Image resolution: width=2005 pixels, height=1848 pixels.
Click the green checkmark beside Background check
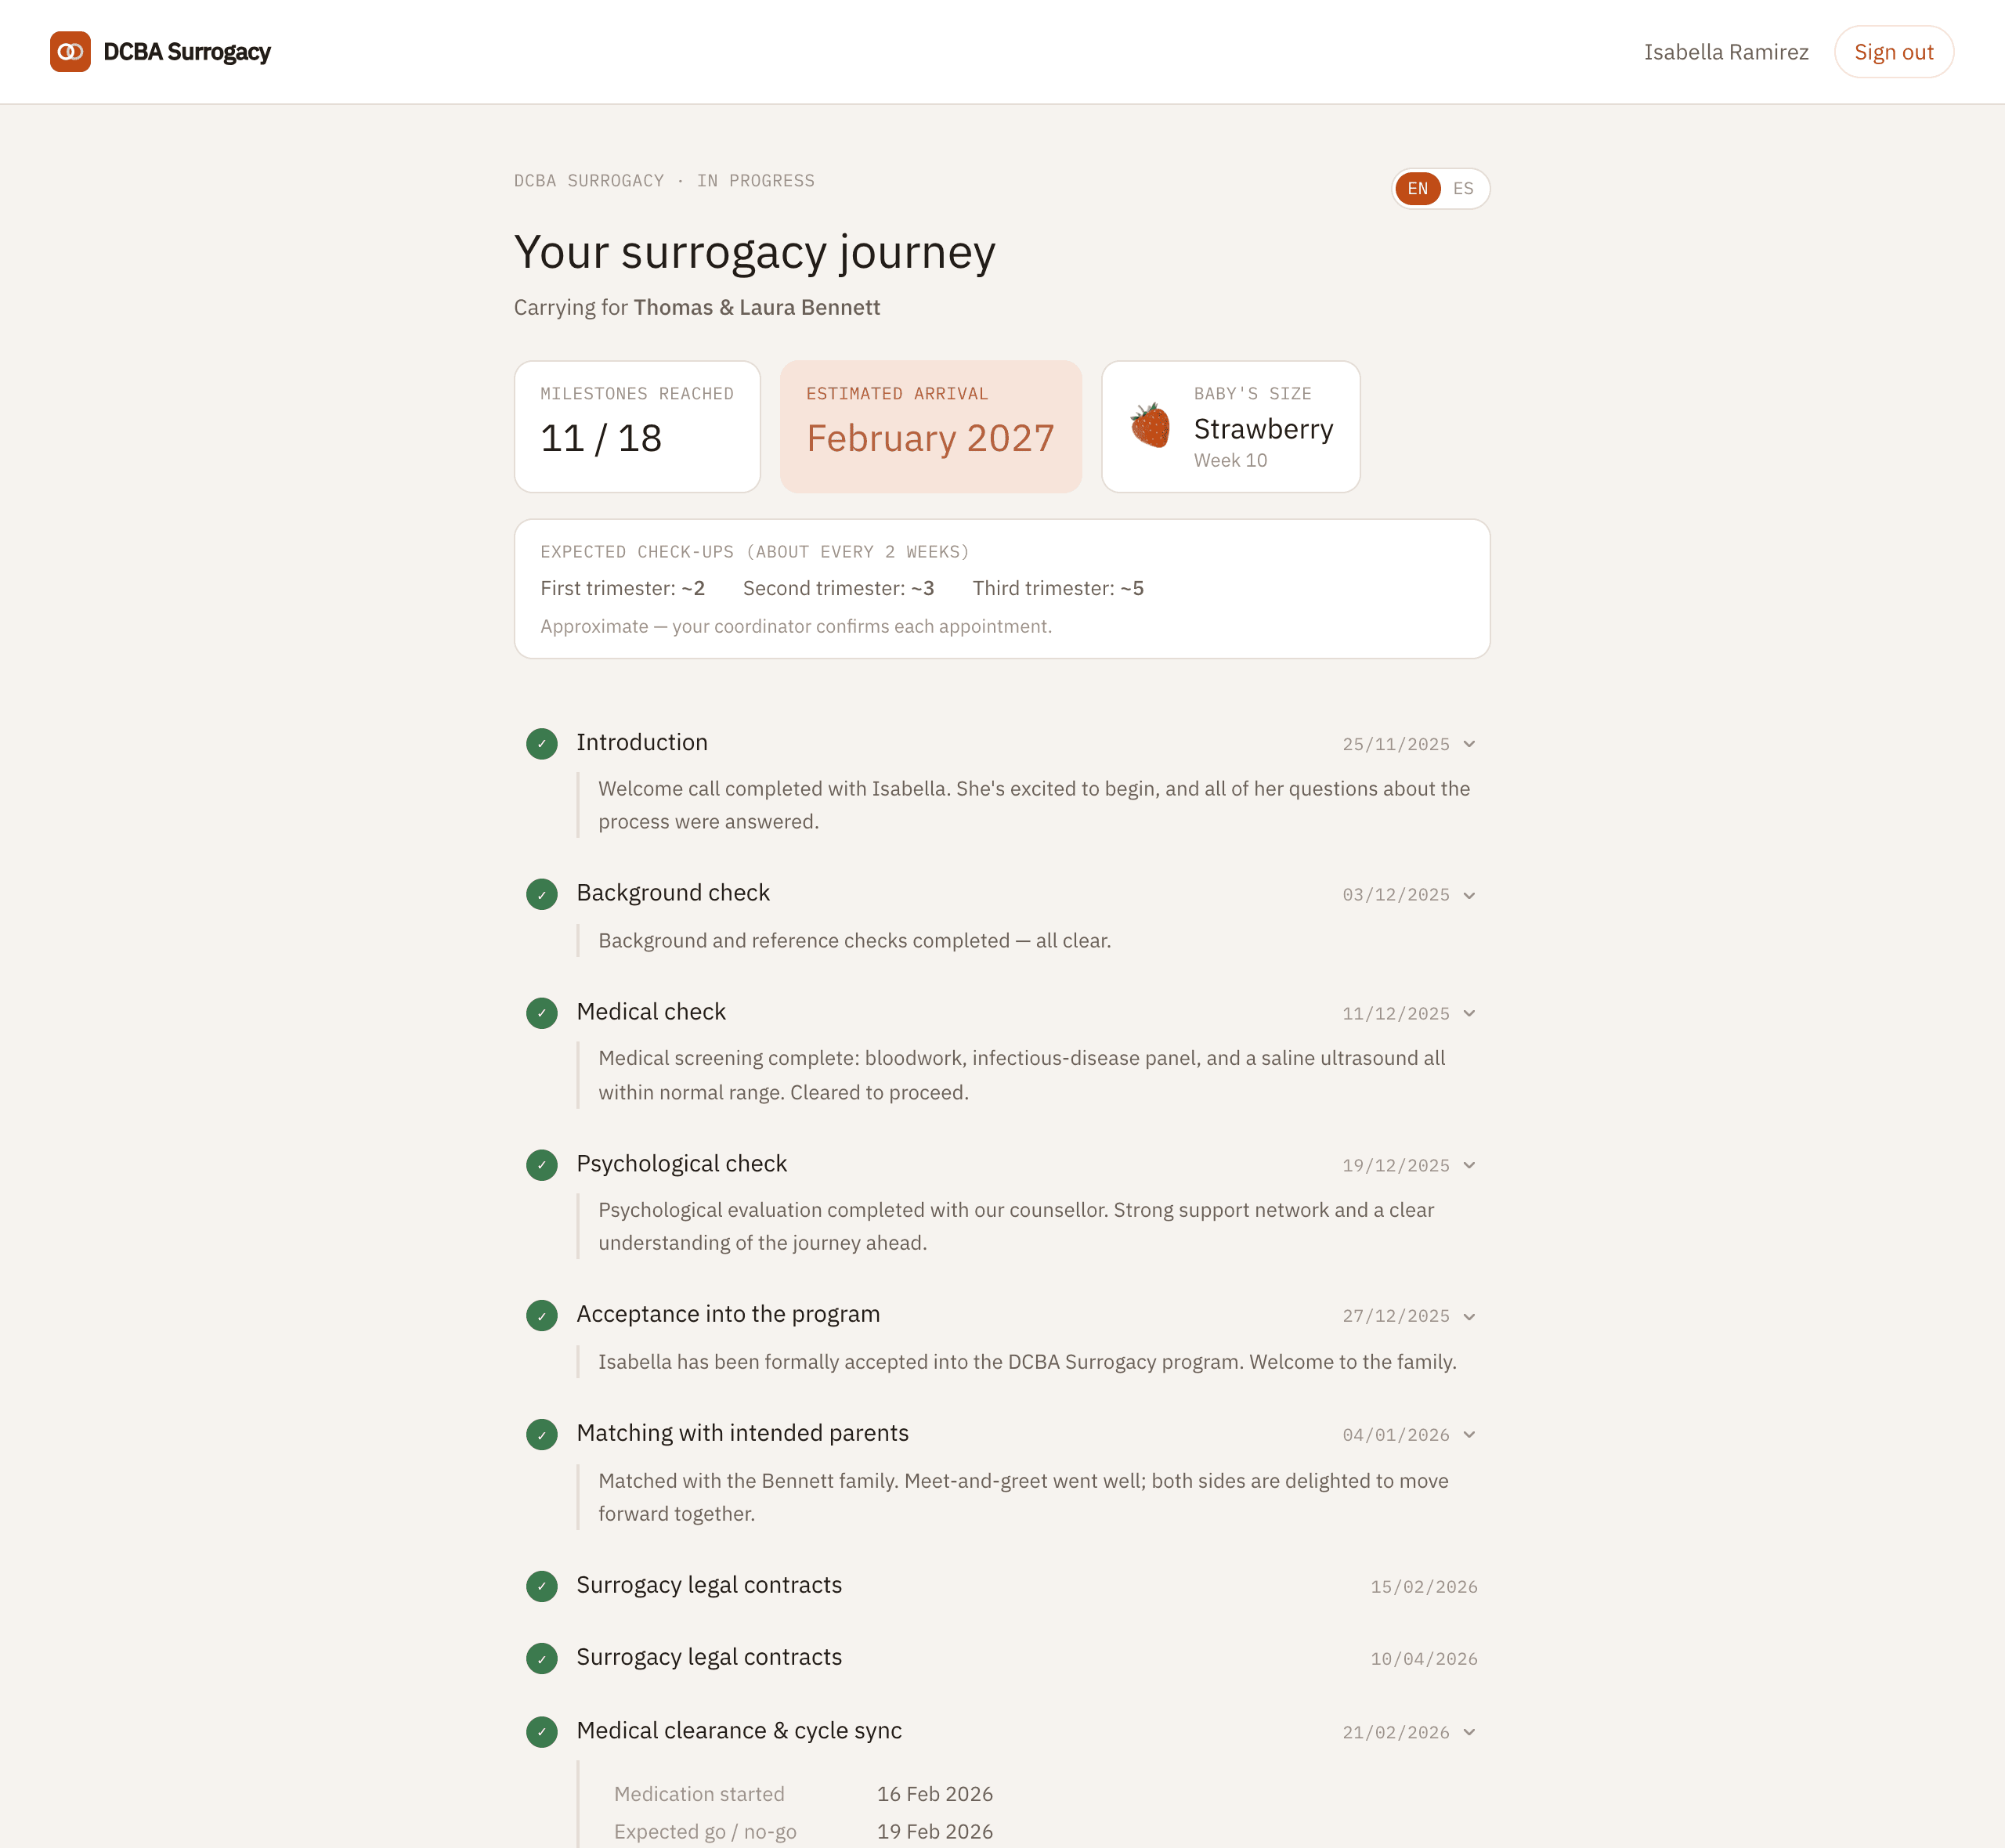(x=542, y=894)
